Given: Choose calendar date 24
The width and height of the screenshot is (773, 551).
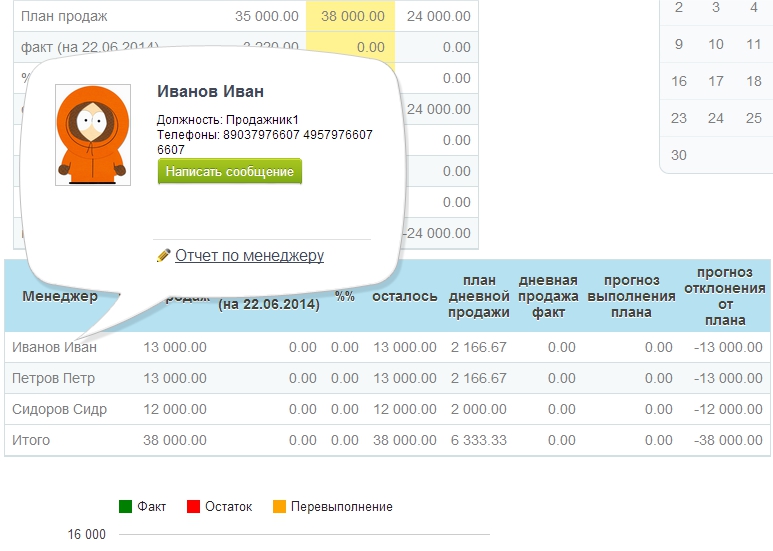Looking at the screenshot, I should tap(716, 118).
